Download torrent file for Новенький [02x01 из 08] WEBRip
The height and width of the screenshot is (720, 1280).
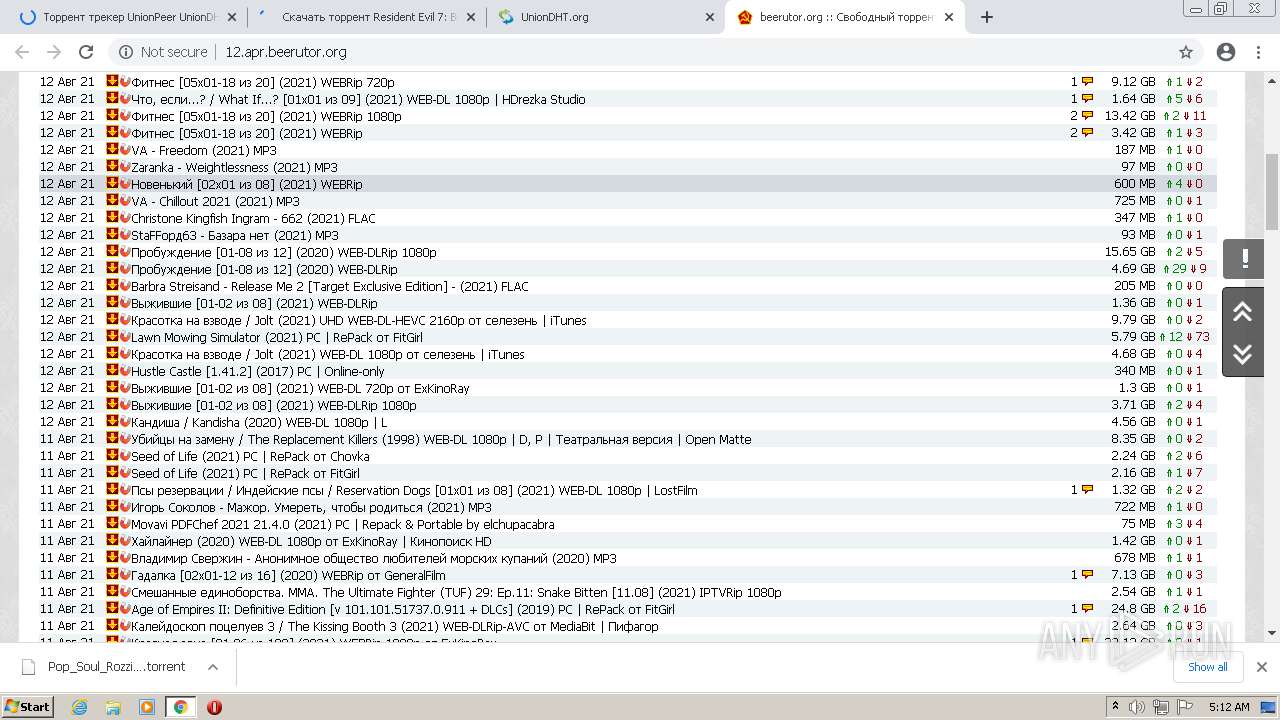[x=112, y=184]
